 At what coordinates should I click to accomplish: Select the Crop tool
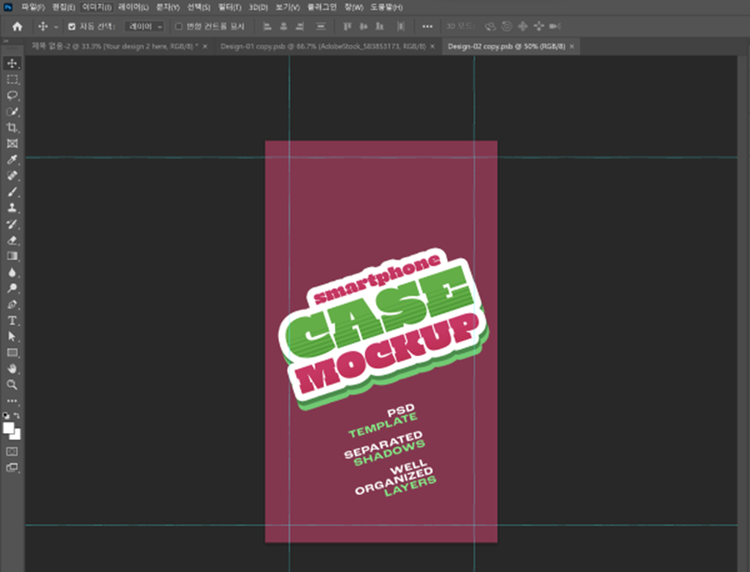coord(13,128)
